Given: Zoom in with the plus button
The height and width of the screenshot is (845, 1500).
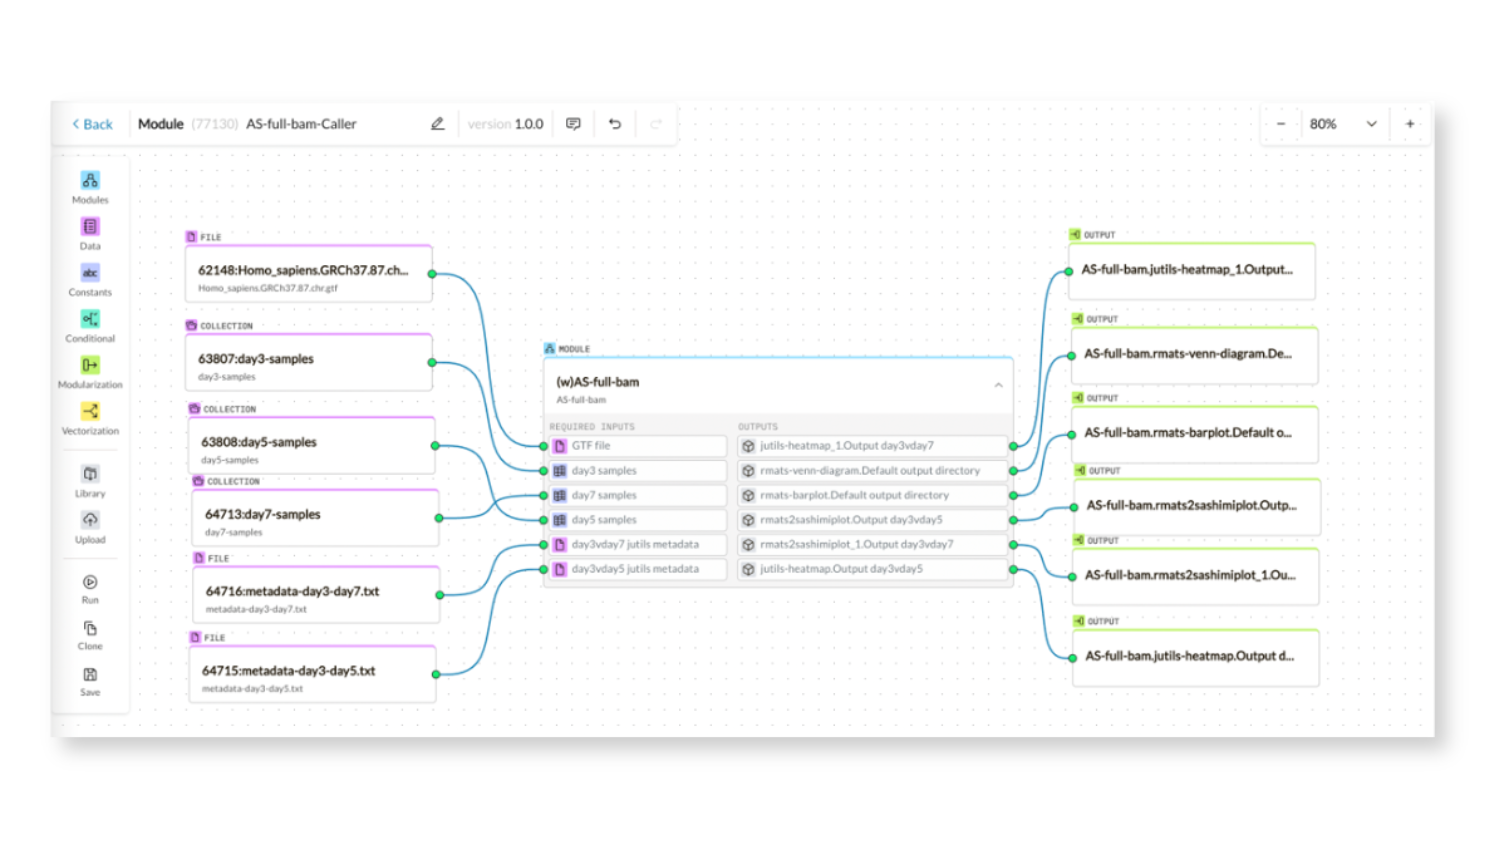Looking at the screenshot, I should [x=1410, y=124].
